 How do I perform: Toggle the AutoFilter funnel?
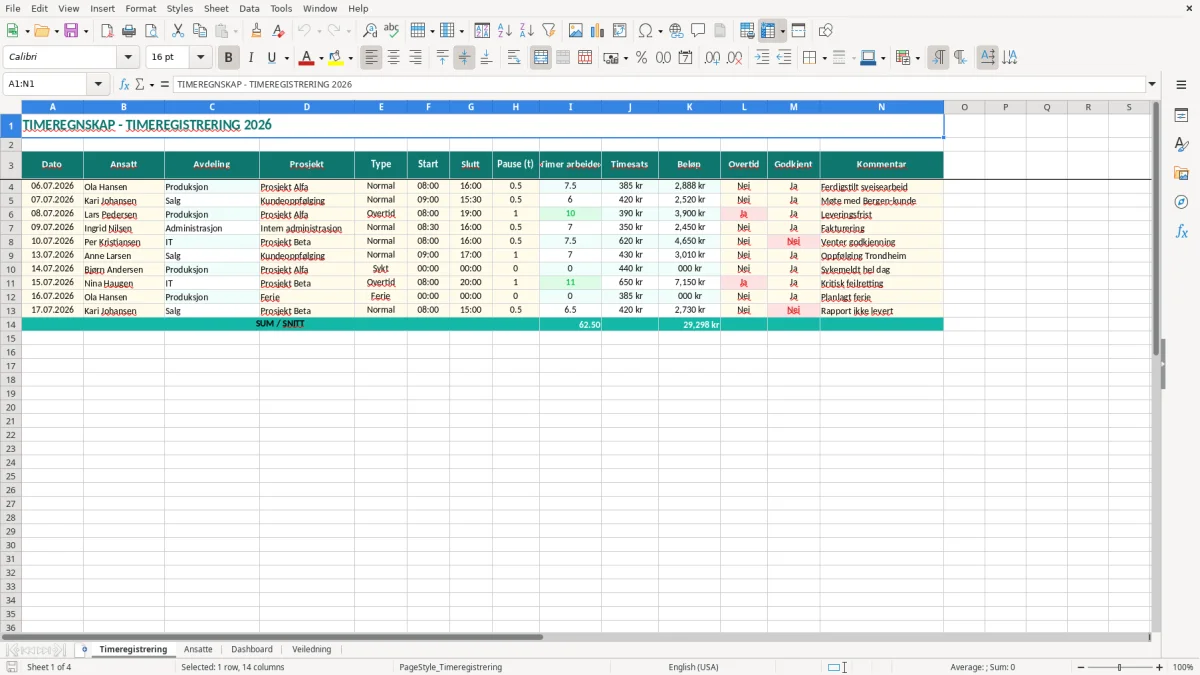click(x=549, y=31)
